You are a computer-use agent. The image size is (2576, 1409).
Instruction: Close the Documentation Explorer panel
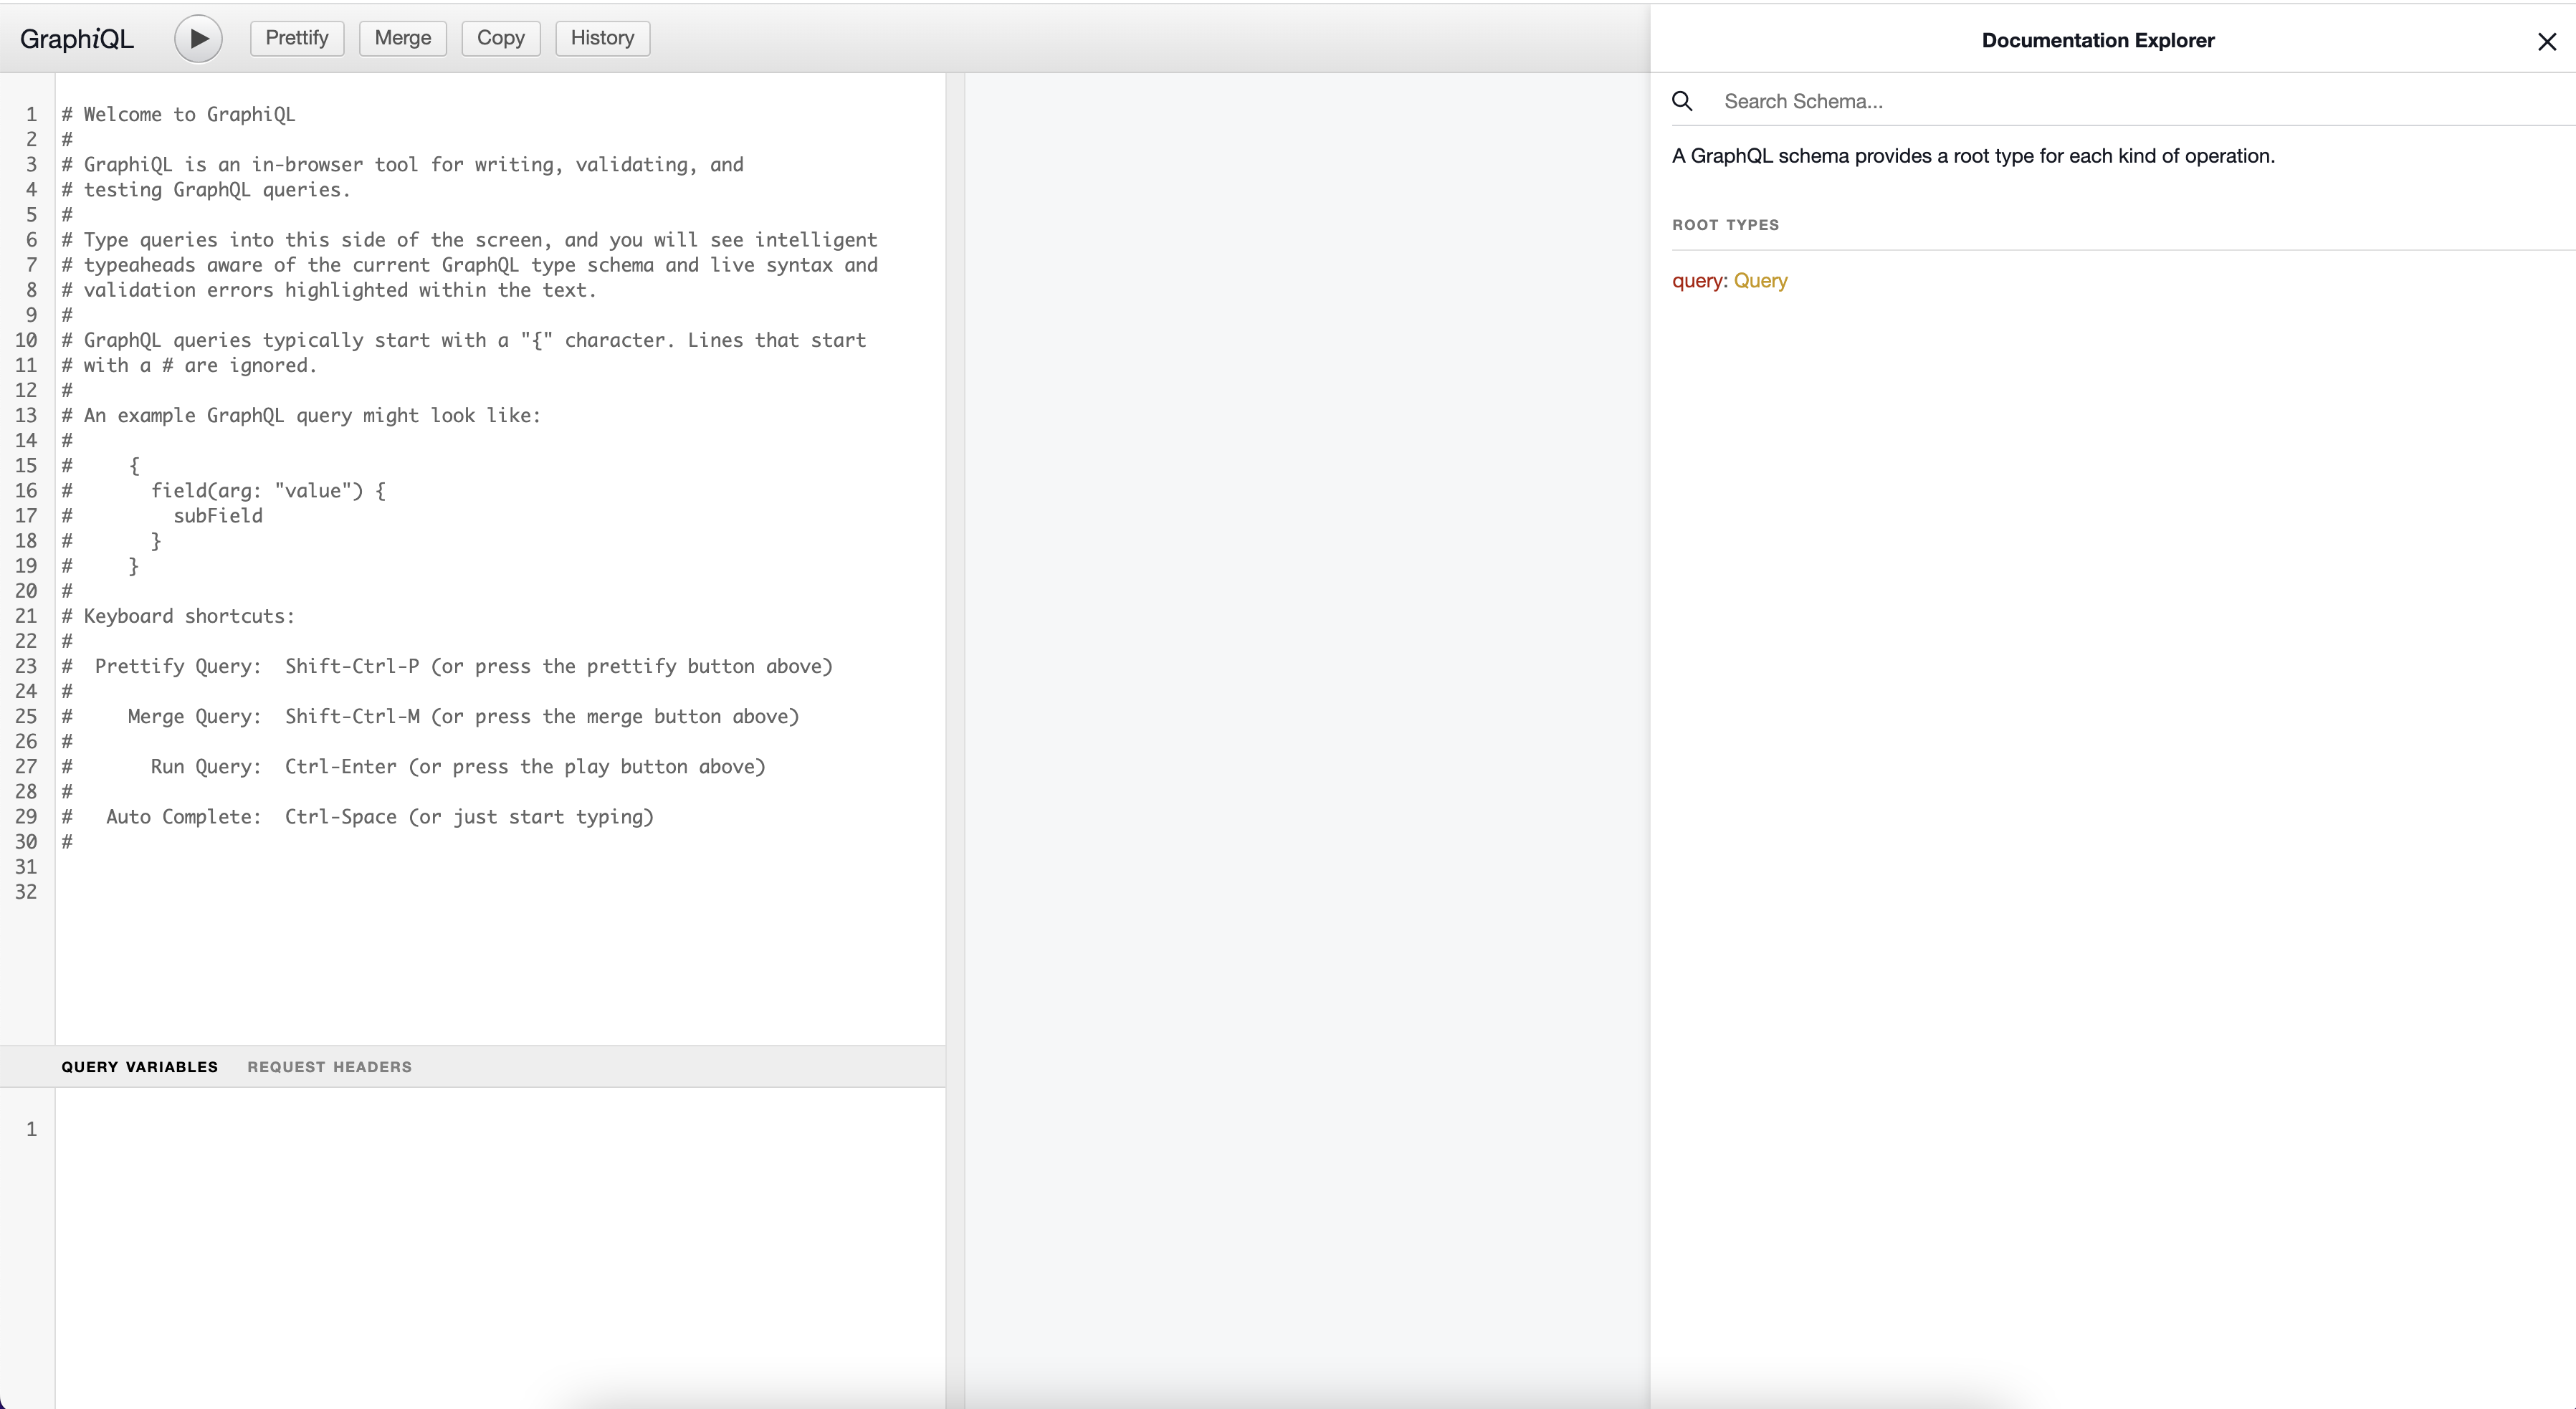point(2547,42)
